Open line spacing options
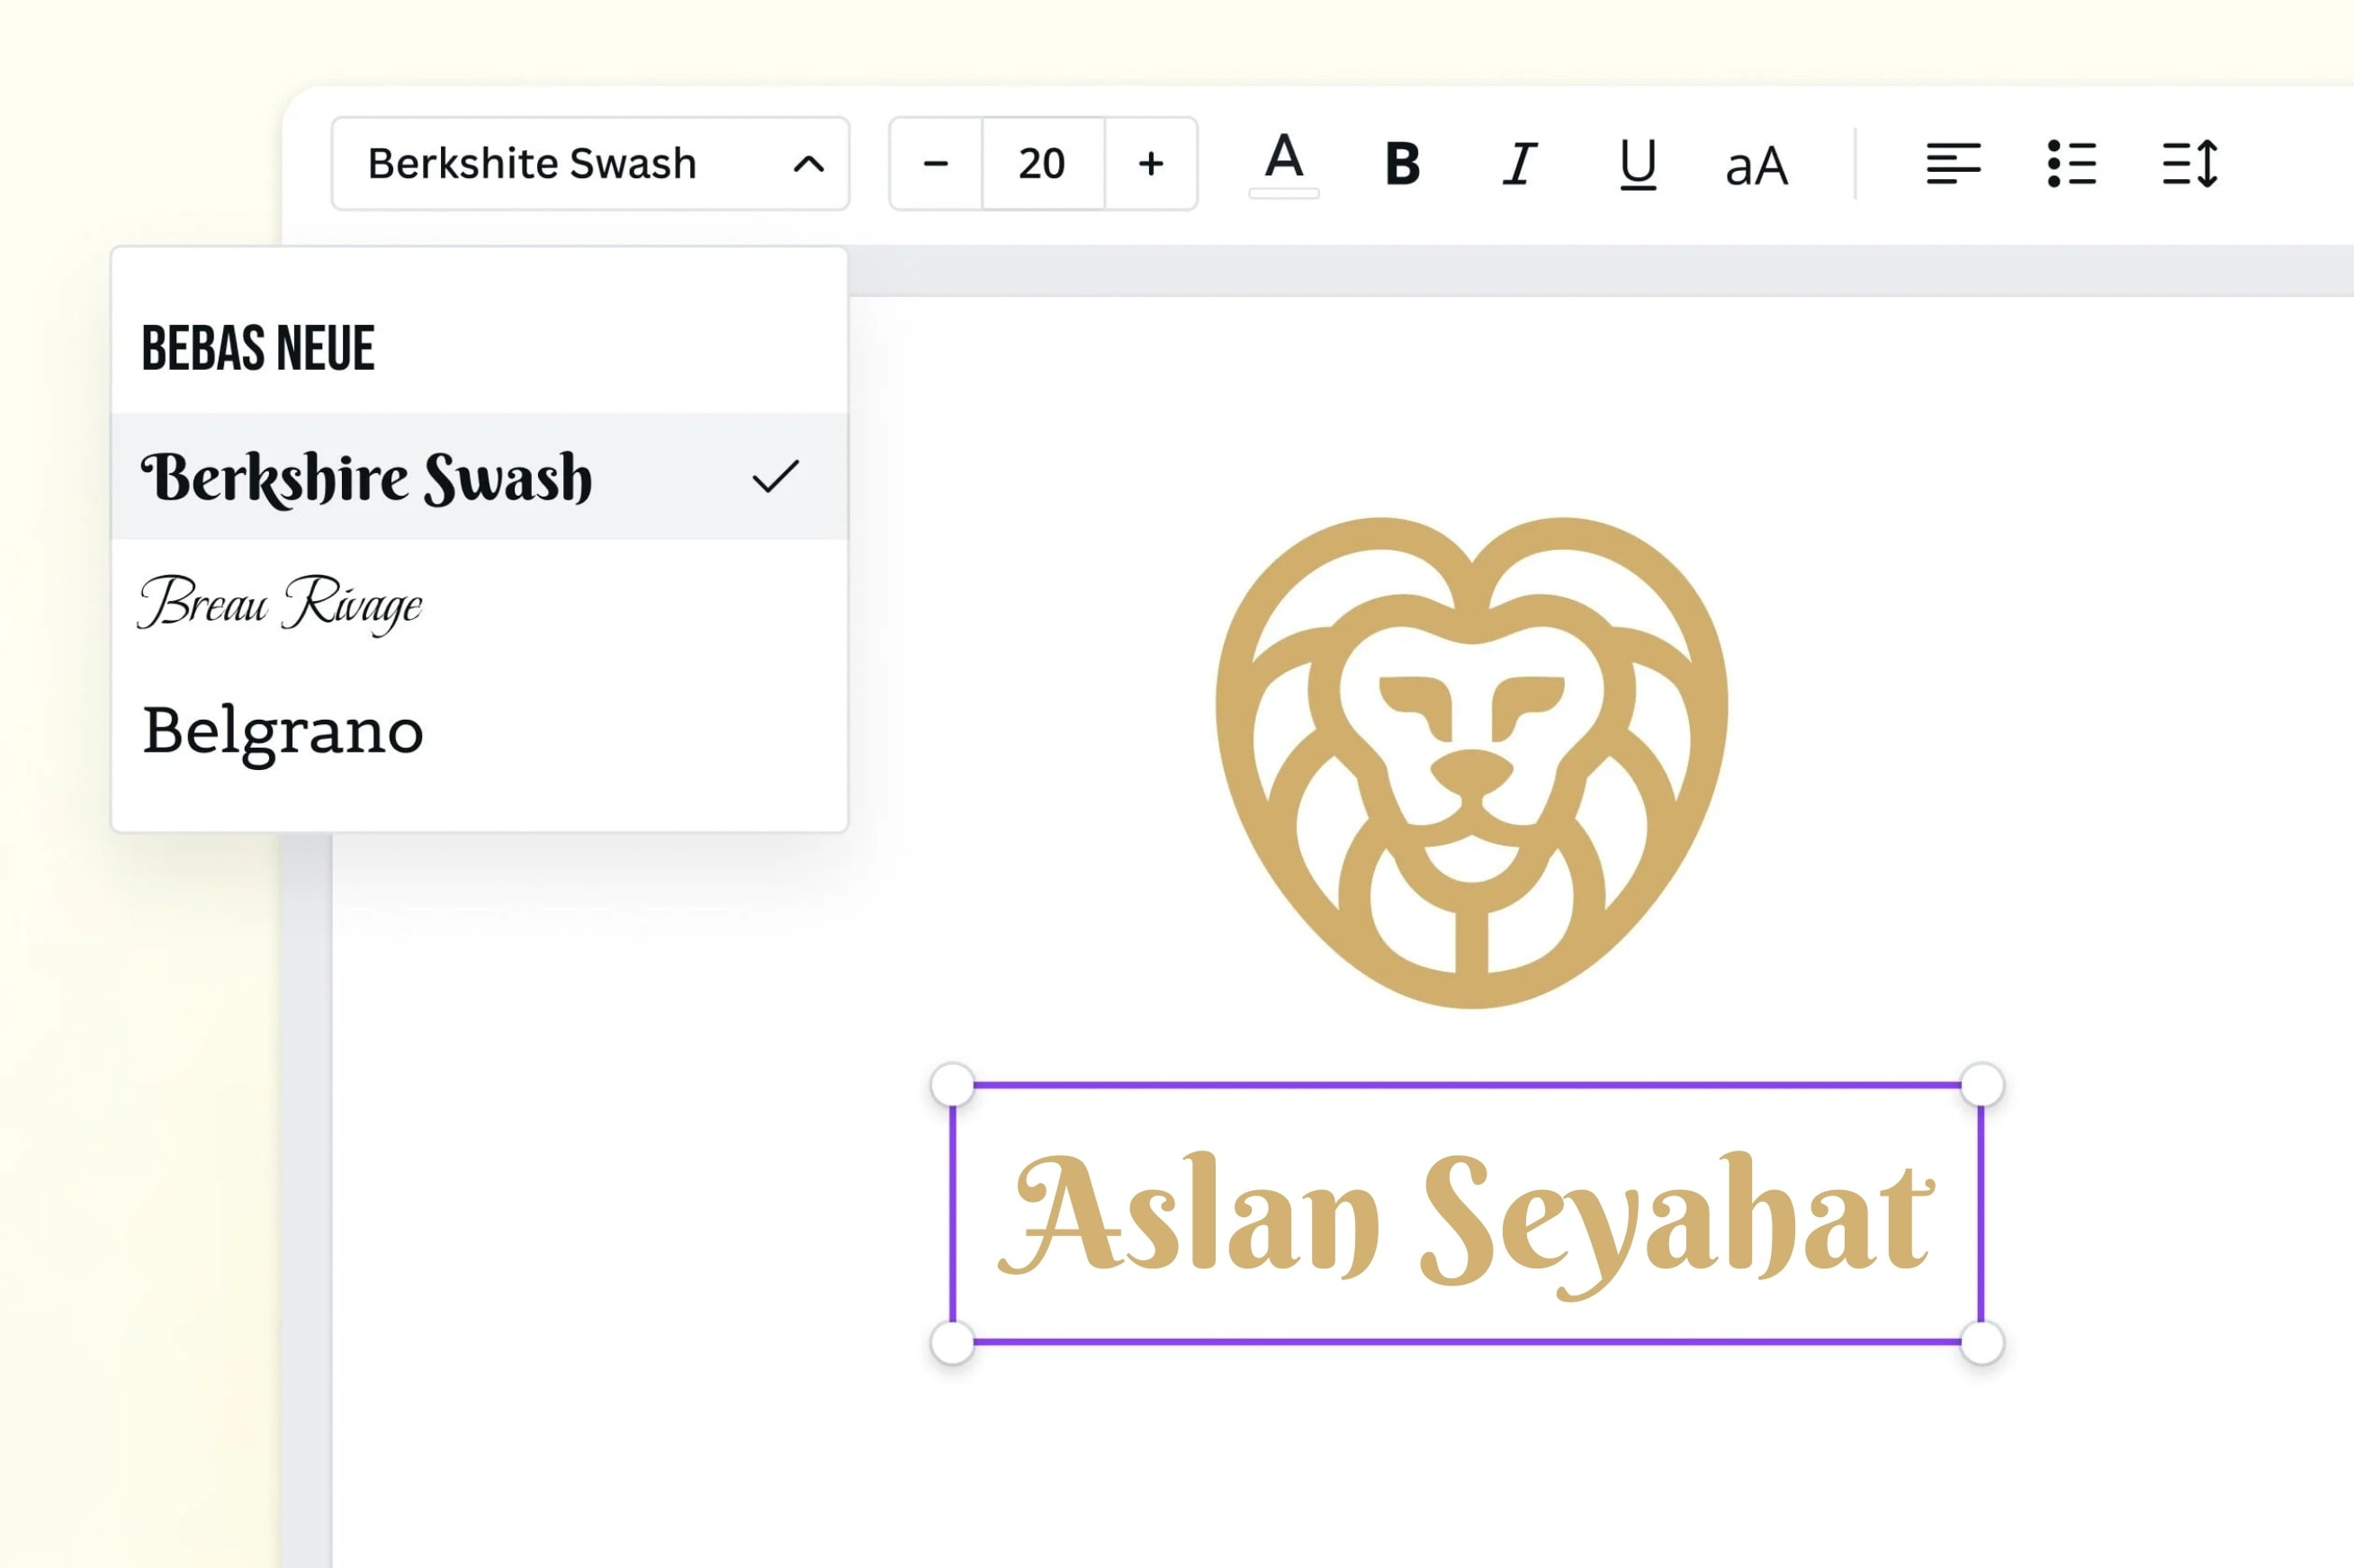The width and height of the screenshot is (2354, 1568). point(2190,164)
